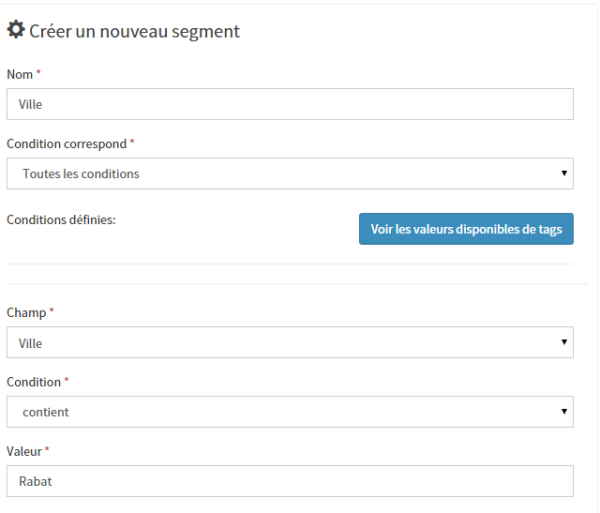The width and height of the screenshot is (600, 513).
Task: Click the "Conditions définies:" text
Action: pyautogui.click(x=62, y=220)
